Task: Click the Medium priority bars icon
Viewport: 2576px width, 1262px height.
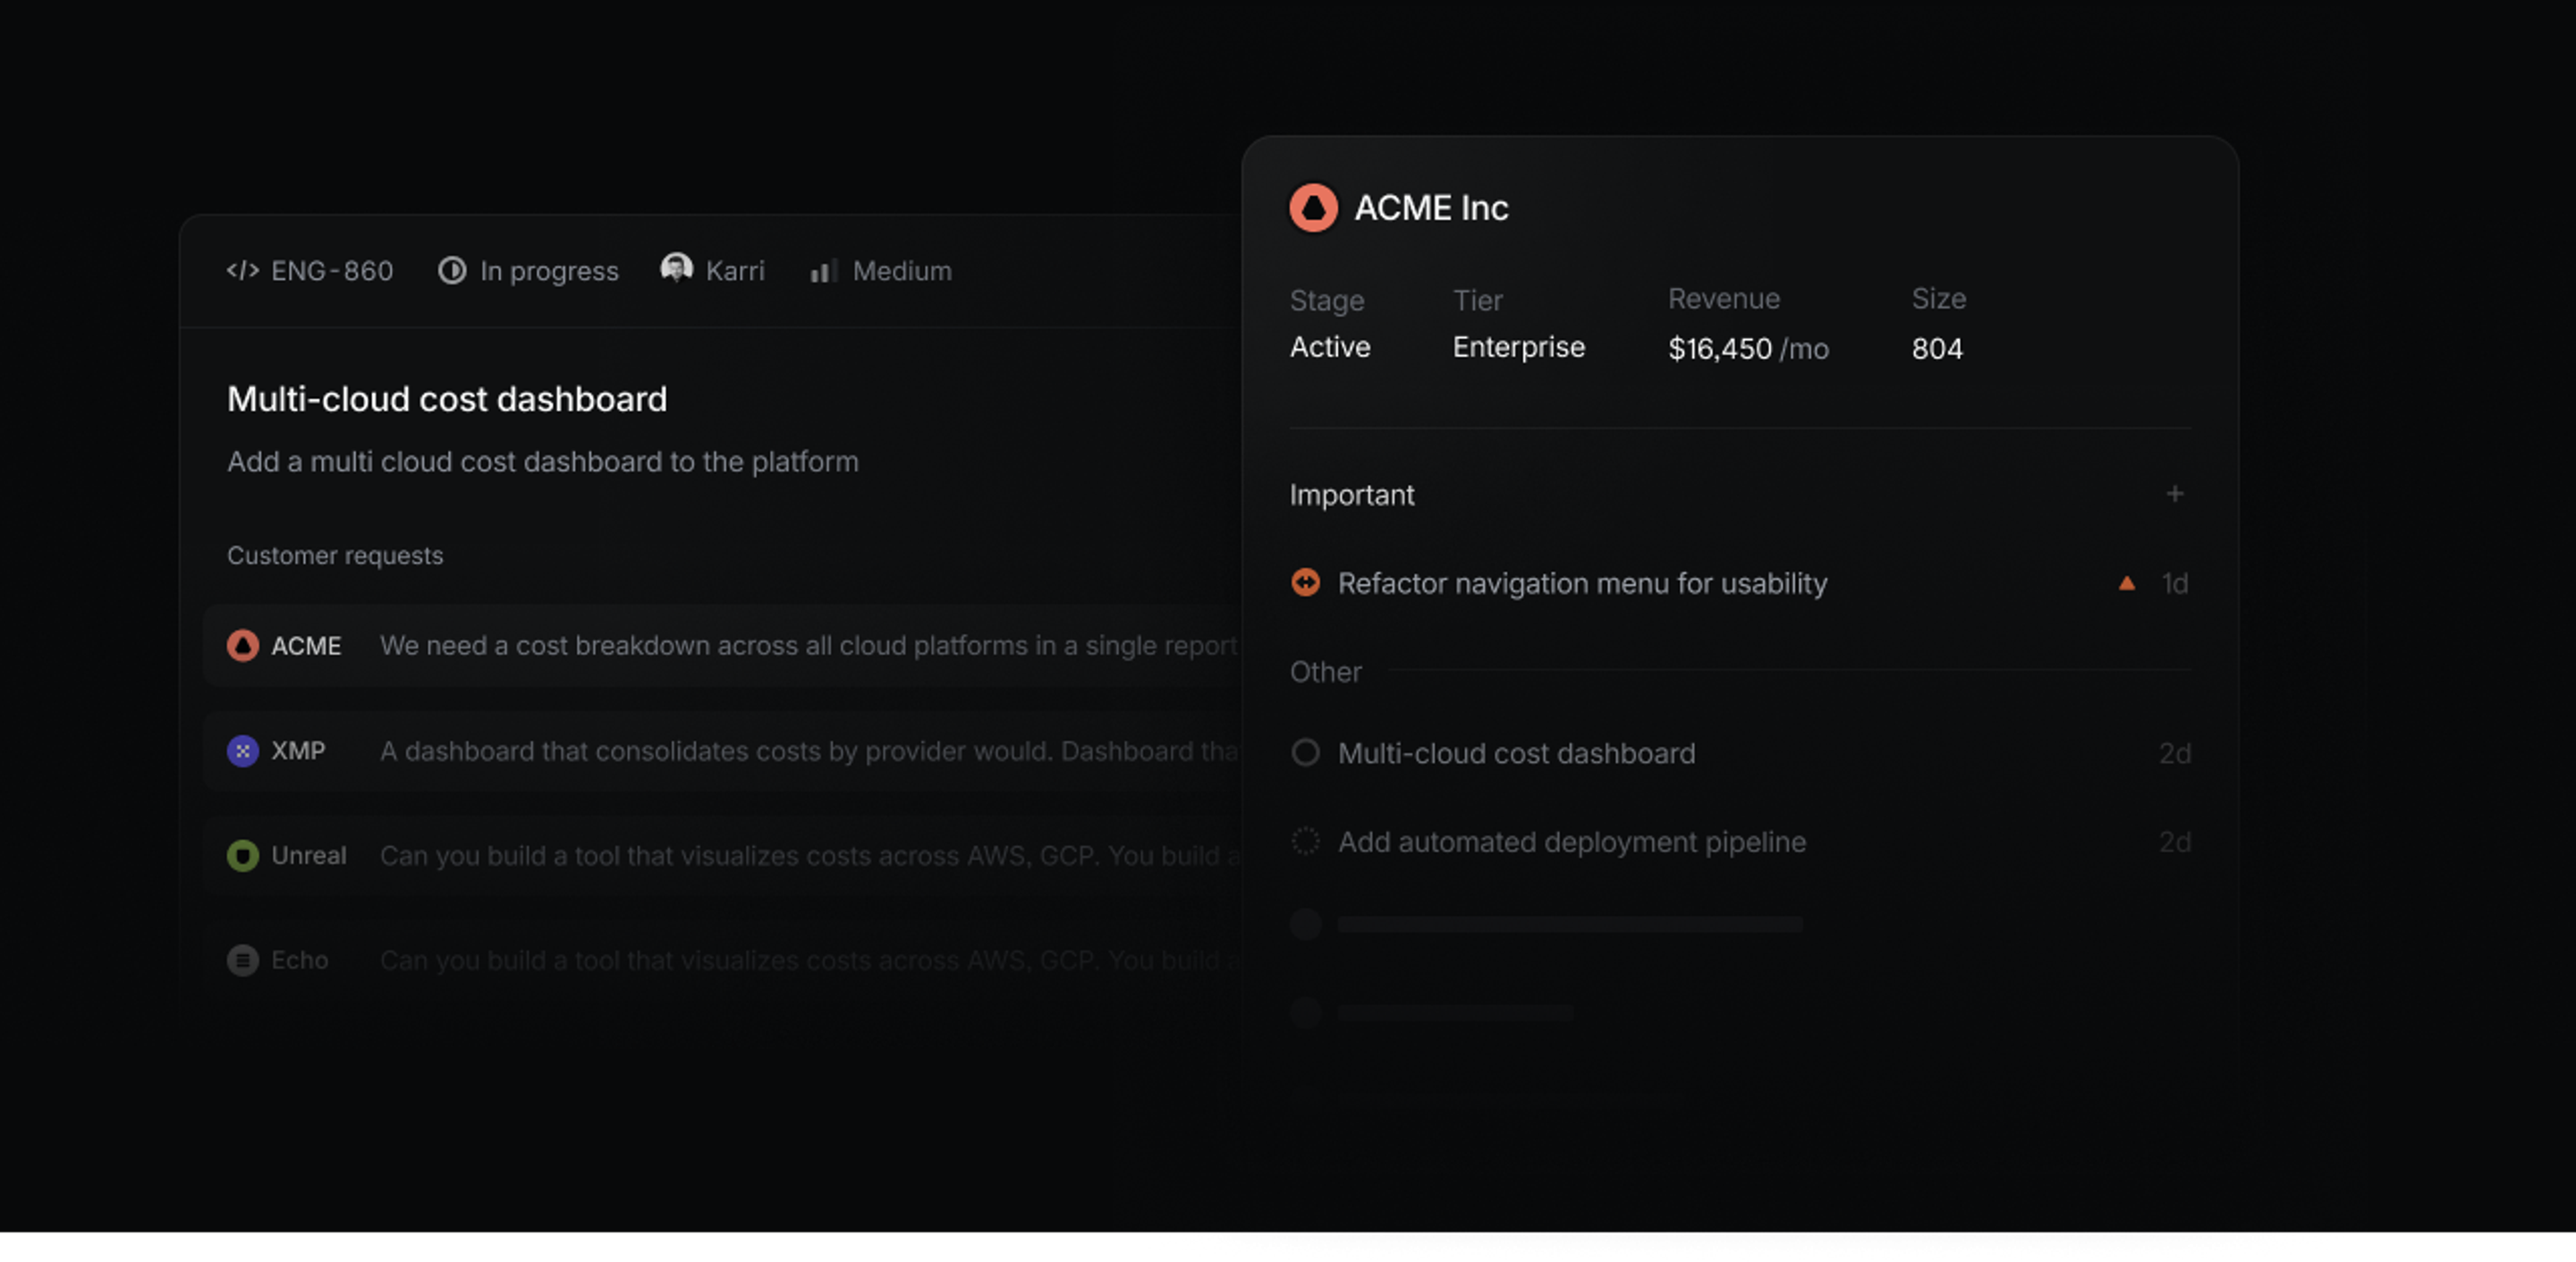Action: tap(823, 270)
